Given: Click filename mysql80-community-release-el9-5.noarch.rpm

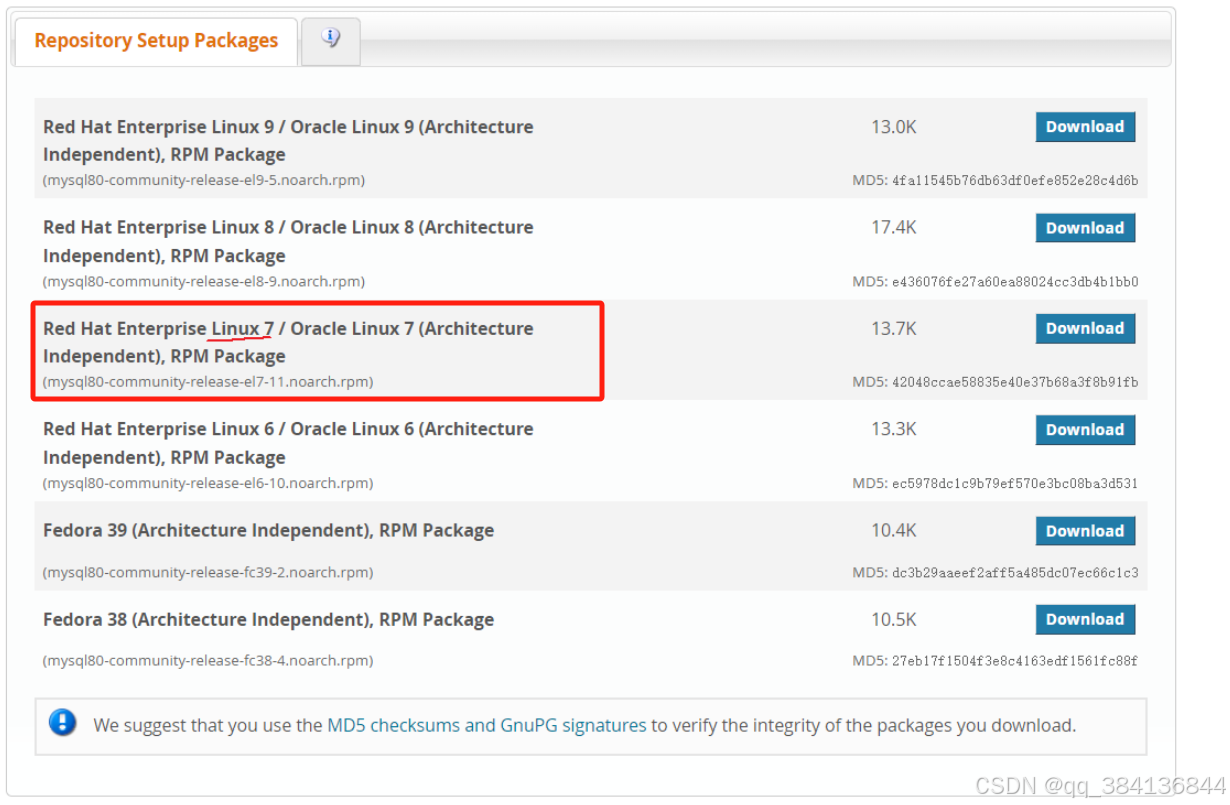Looking at the screenshot, I should point(204,181).
